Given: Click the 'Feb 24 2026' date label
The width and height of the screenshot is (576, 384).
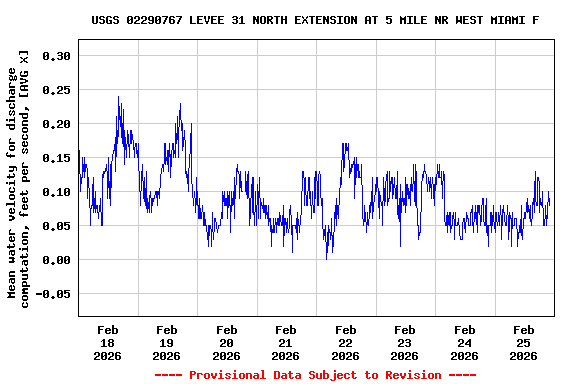Looking at the screenshot, I should pos(464,343).
